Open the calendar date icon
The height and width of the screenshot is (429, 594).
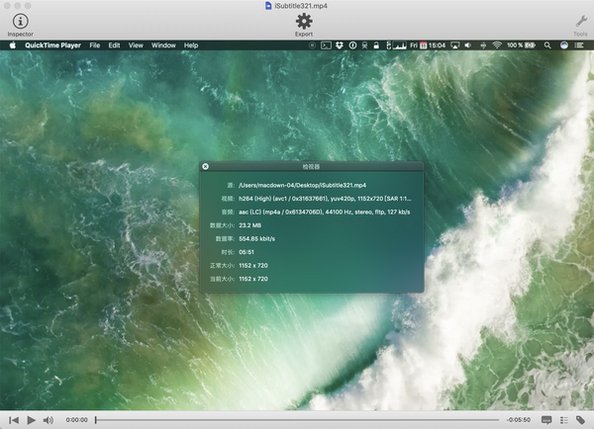pyautogui.click(x=423, y=45)
